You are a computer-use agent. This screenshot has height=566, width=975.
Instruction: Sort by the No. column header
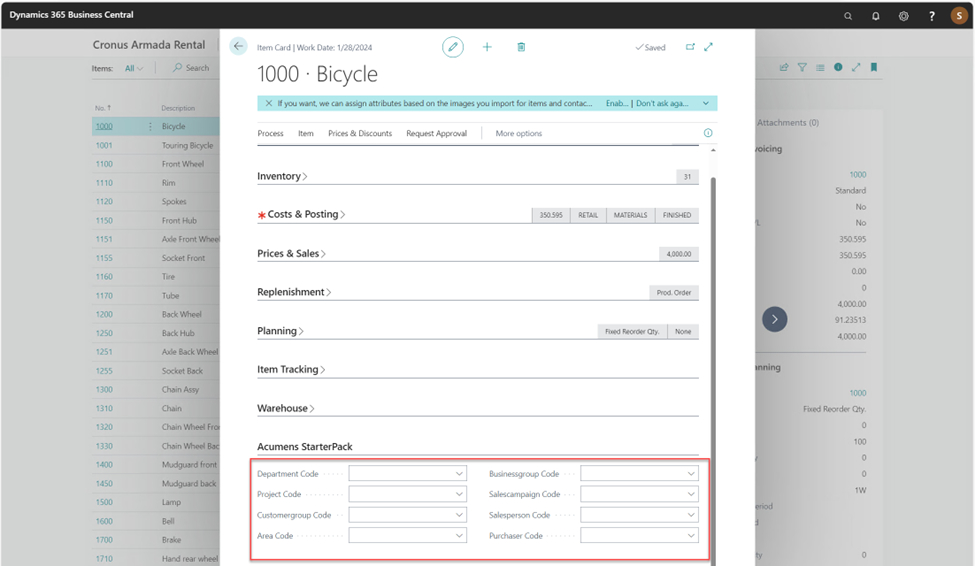[103, 108]
